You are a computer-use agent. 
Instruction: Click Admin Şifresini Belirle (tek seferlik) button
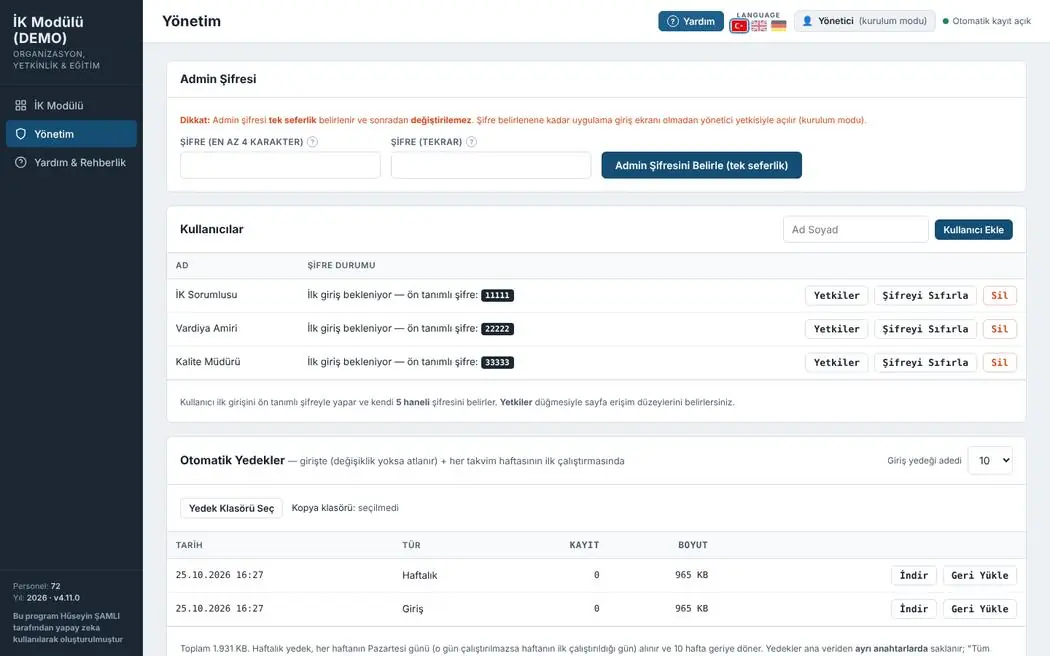[x=701, y=165]
